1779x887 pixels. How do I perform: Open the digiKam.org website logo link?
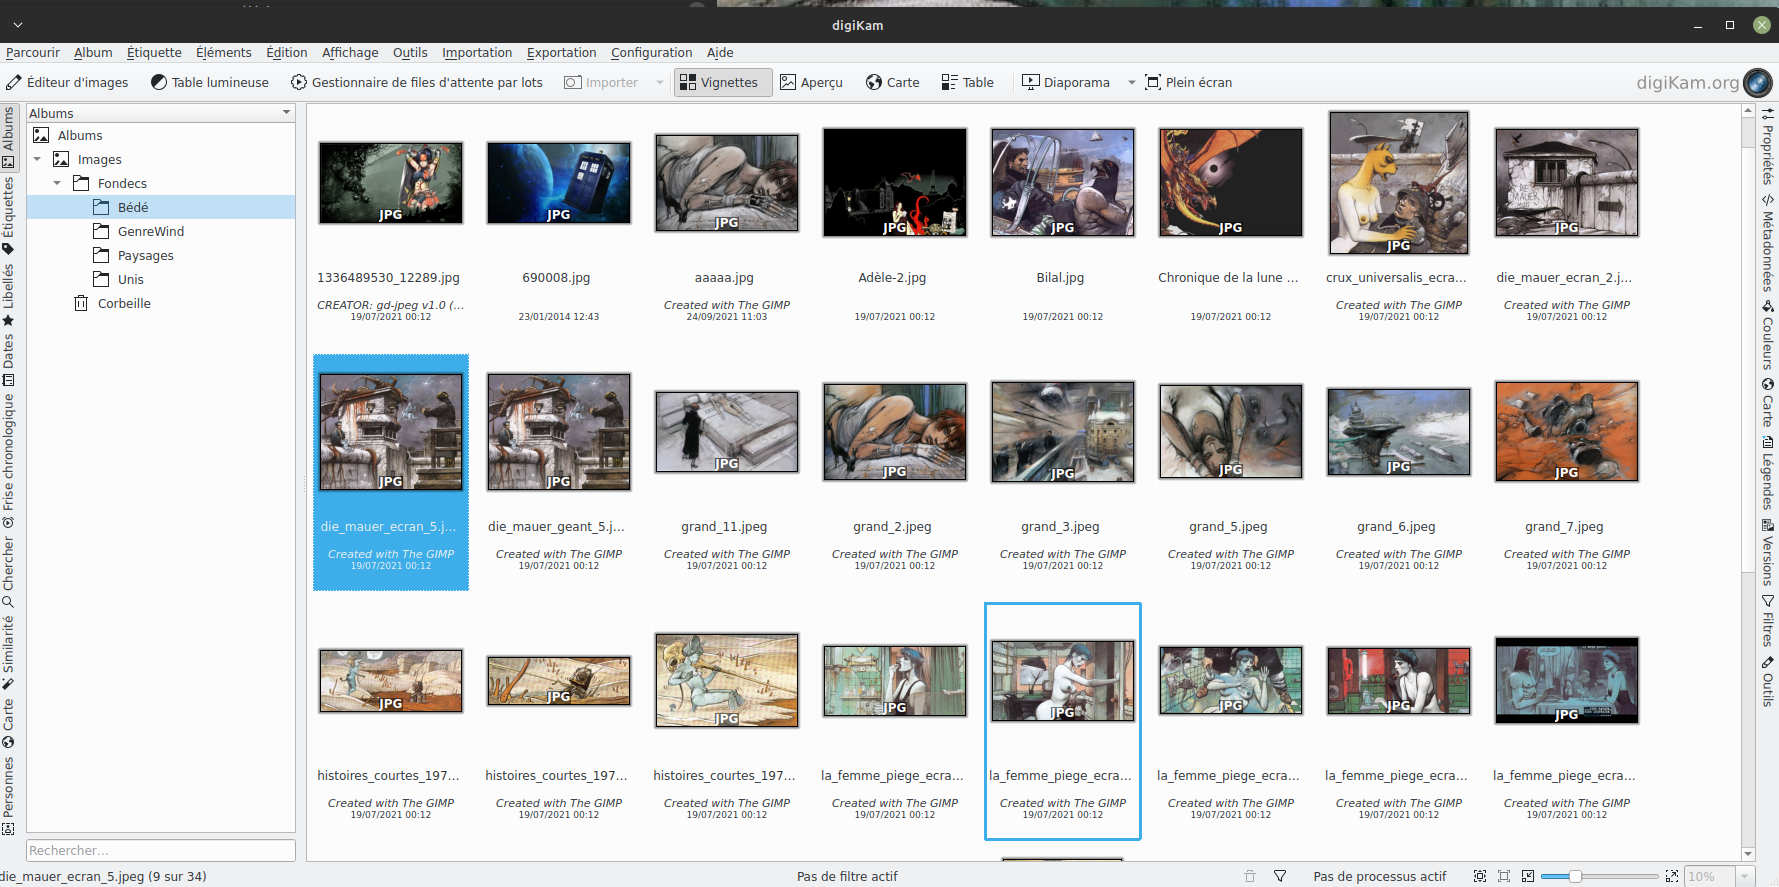click(1704, 82)
